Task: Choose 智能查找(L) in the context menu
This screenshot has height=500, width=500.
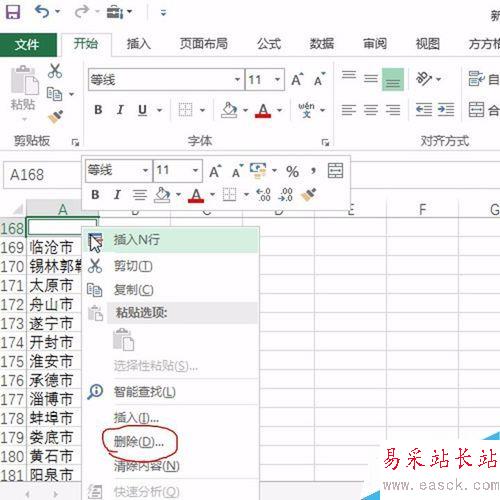Action: 171,392
